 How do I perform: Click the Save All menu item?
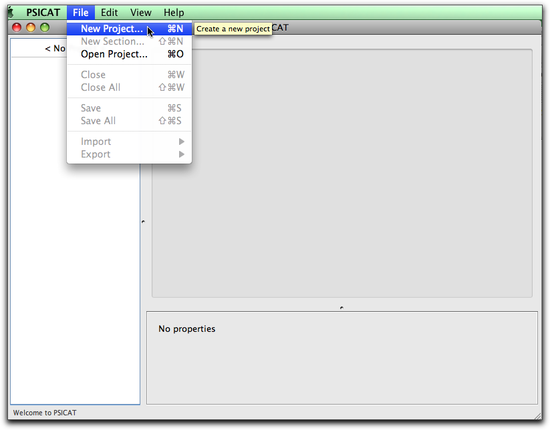point(129,121)
